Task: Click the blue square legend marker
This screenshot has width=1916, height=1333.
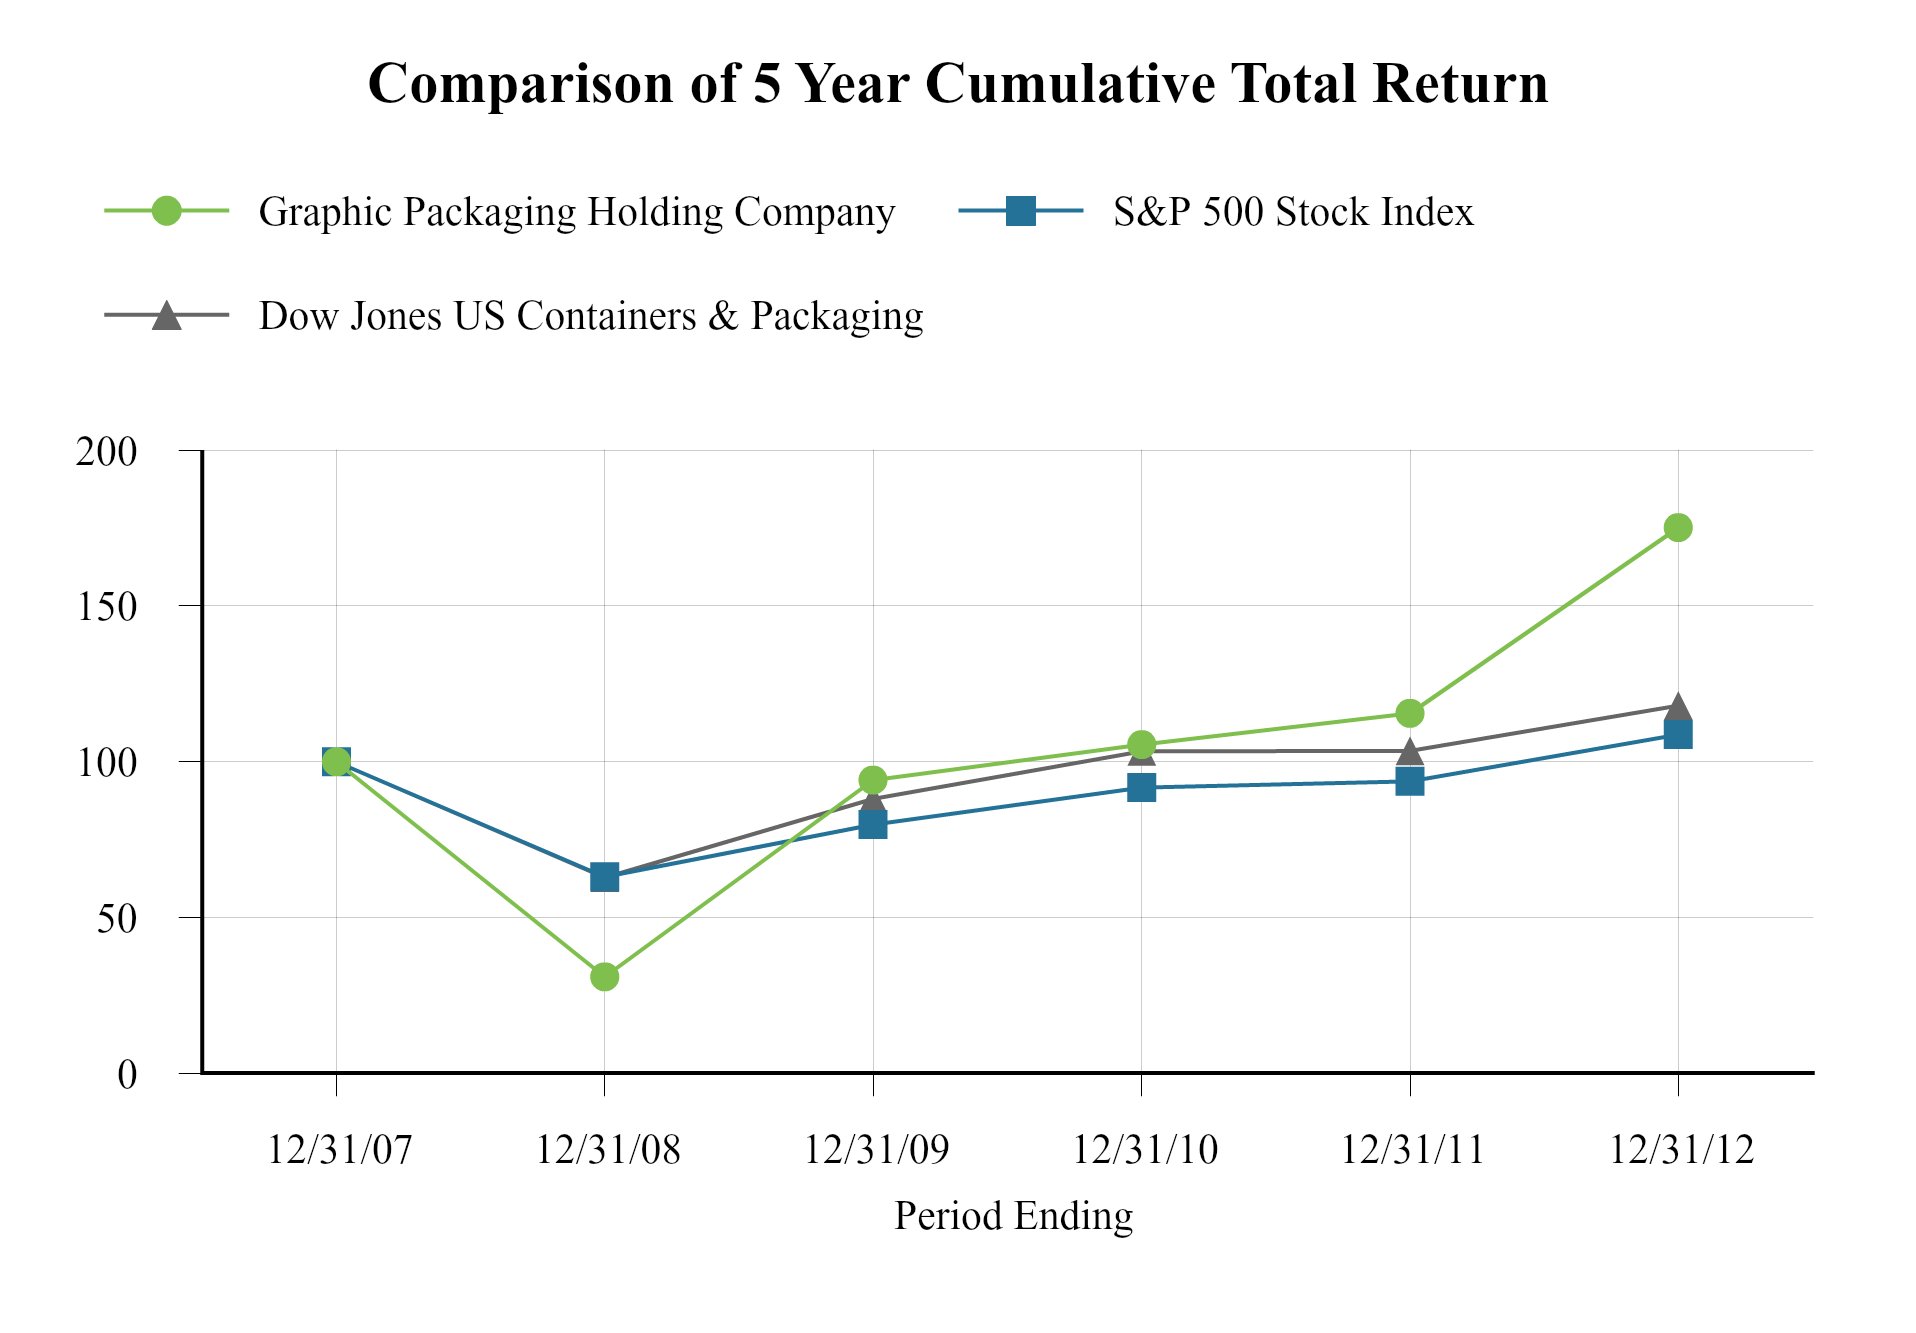Action: point(1020,211)
